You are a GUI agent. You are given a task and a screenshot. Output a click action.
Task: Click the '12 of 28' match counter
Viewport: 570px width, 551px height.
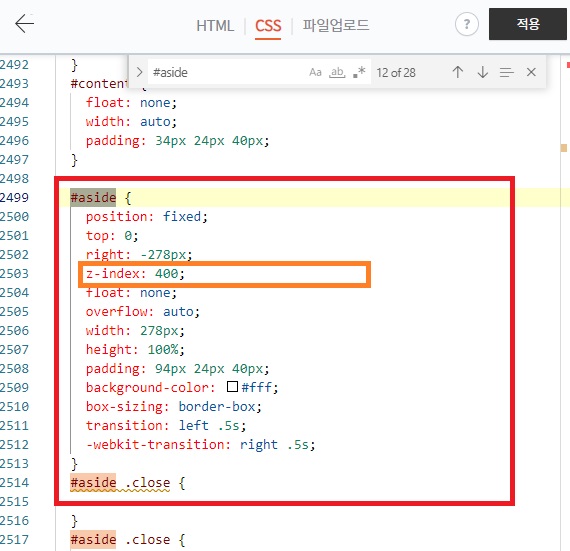tap(396, 73)
